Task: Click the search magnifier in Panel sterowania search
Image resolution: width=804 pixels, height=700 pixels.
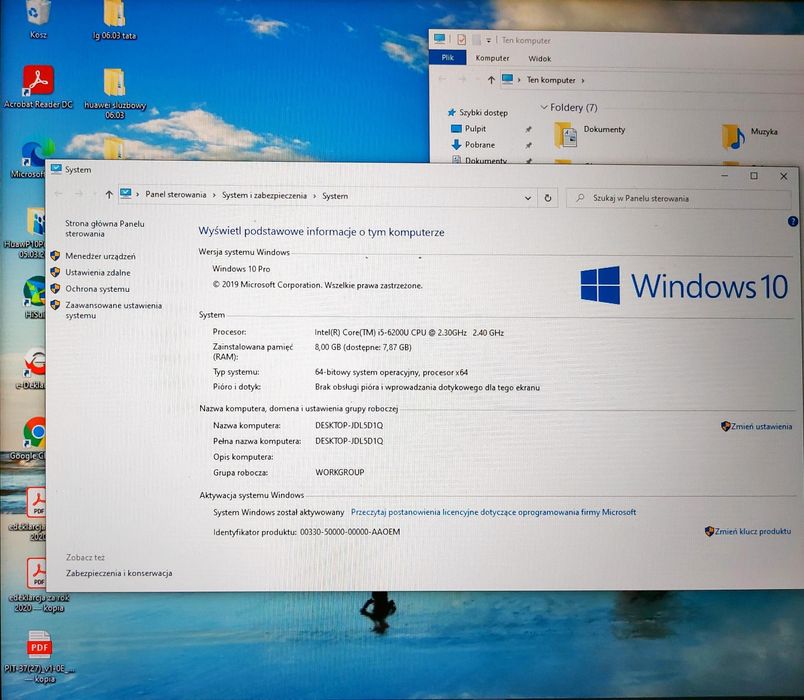Action: click(580, 198)
